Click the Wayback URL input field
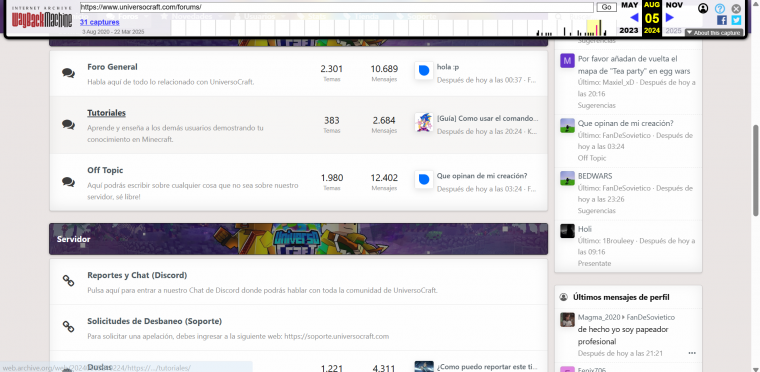760x372 pixels. coord(336,7)
